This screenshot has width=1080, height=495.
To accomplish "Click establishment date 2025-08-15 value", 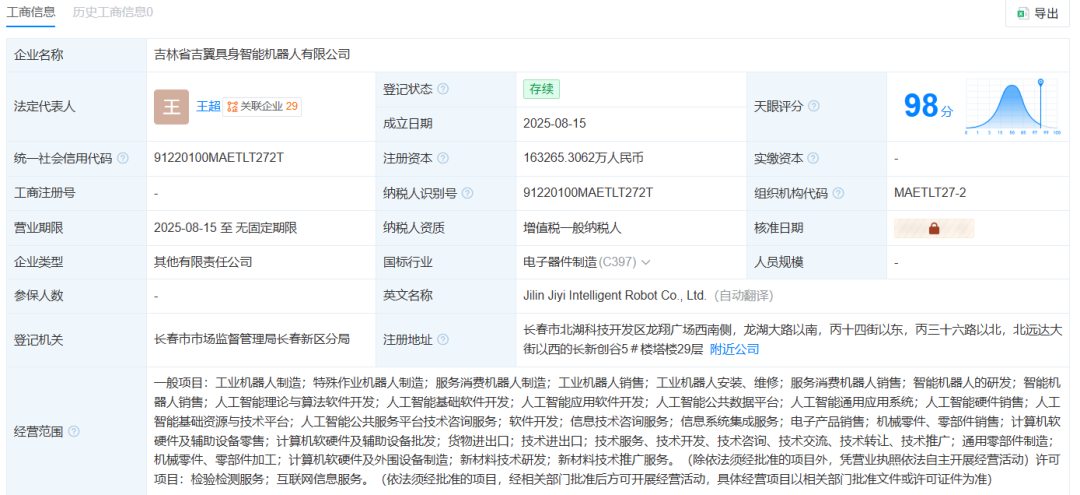I will point(554,124).
